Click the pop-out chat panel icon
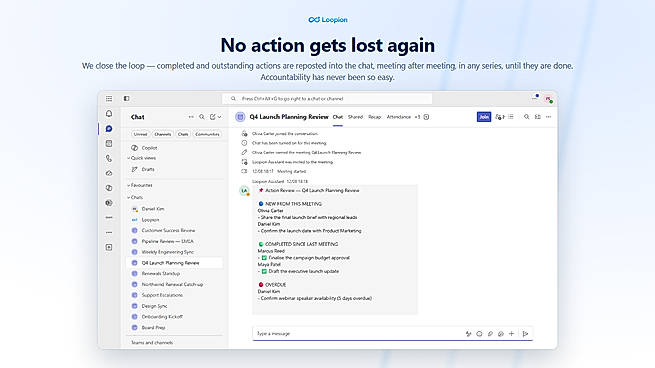The height and width of the screenshot is (368, 655). (538, 117)
